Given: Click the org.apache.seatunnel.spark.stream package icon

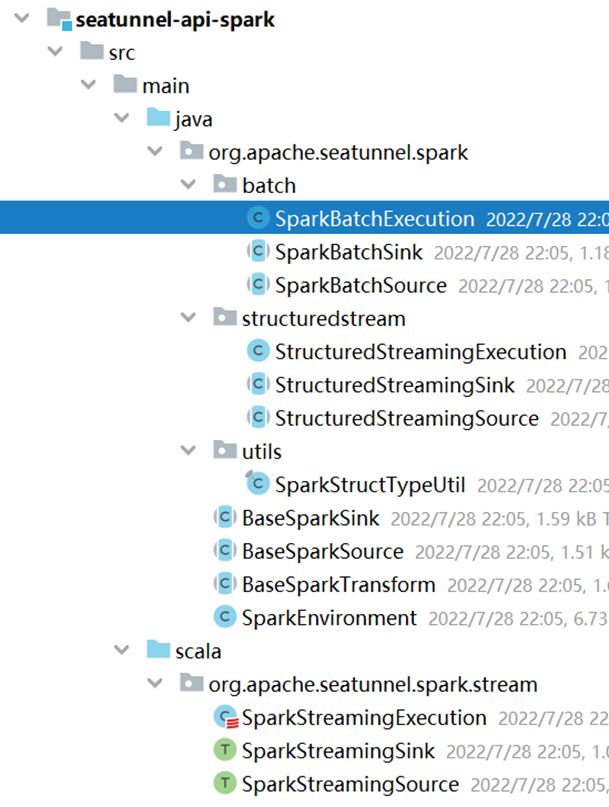Looking at the screenshot, I should point(191,683).
